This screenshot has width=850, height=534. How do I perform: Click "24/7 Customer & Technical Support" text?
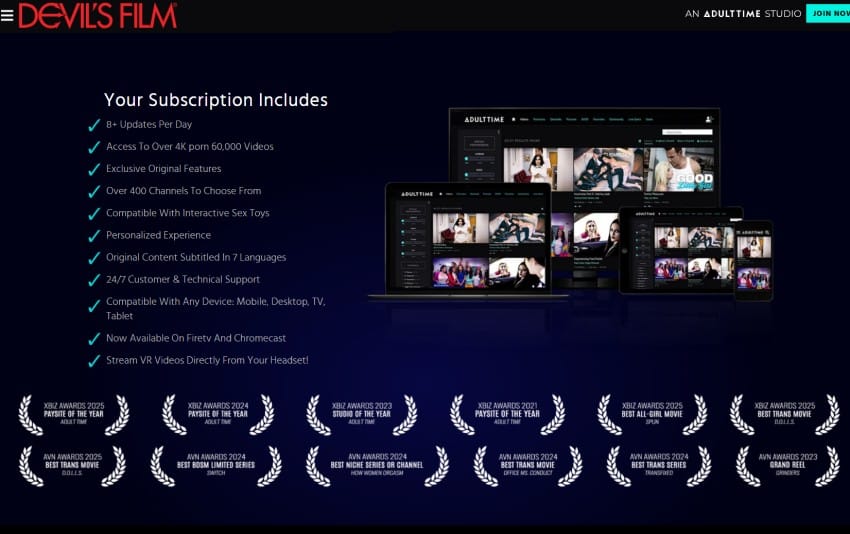pos(183,280)
